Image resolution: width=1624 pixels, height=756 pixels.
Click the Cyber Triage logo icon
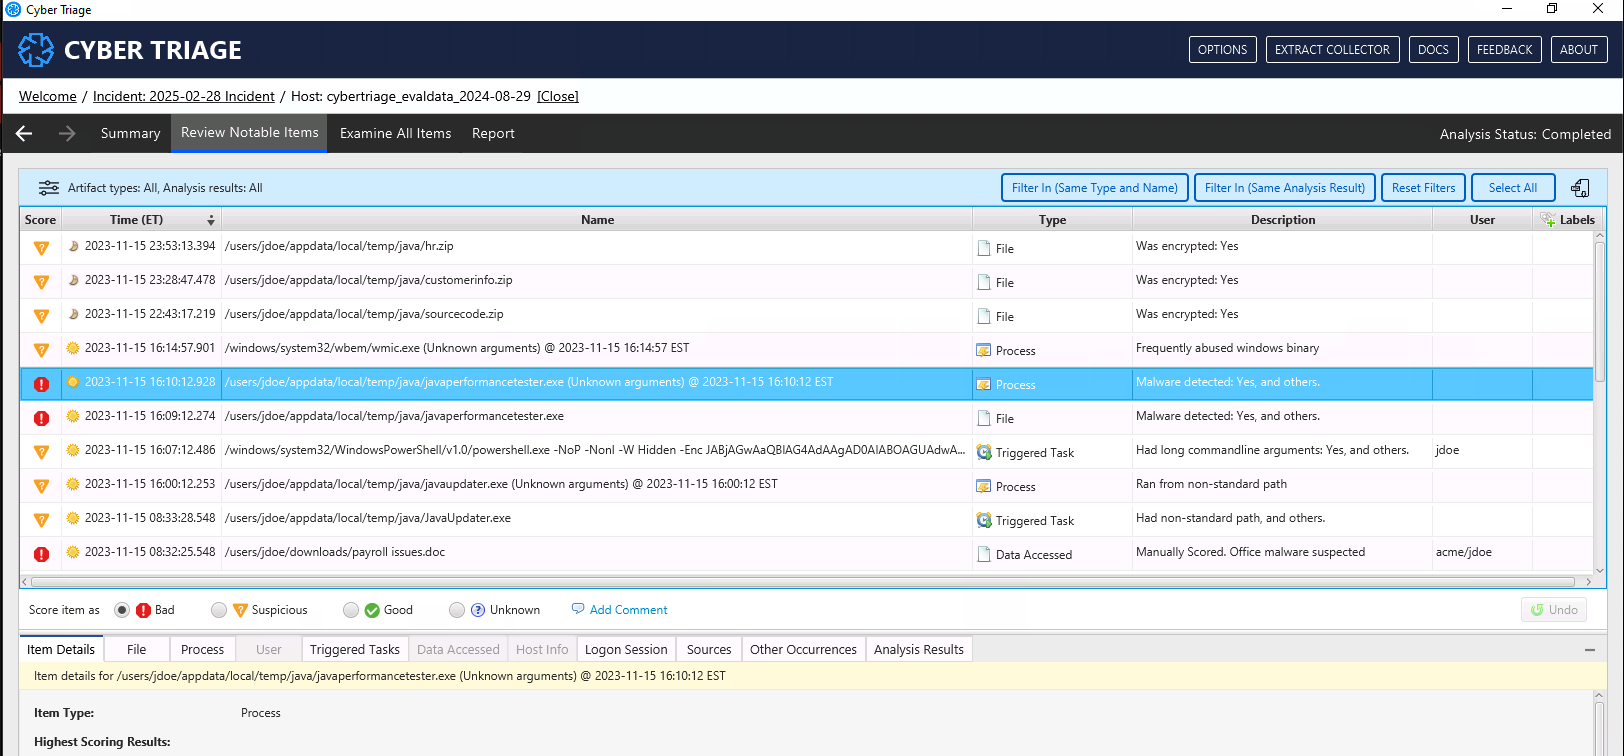click(x=36, y=50)
